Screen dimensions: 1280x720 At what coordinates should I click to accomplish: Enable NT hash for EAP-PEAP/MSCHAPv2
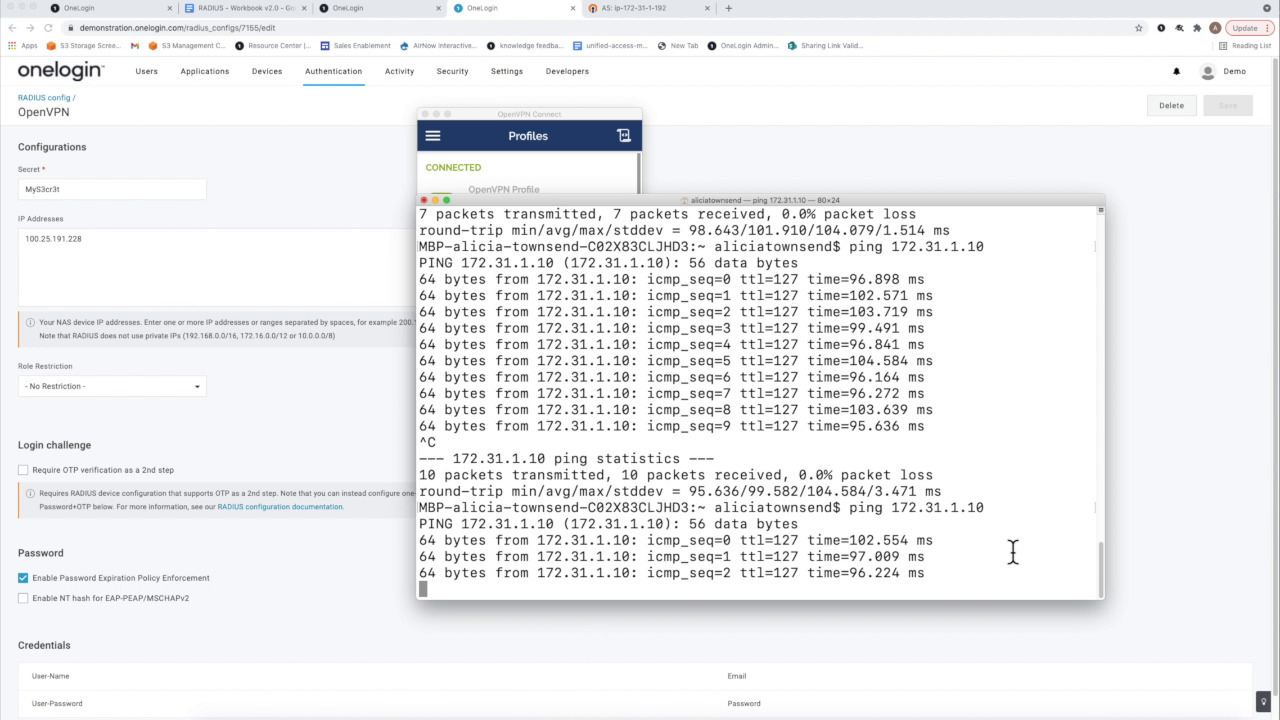click(x=22, y=598)
